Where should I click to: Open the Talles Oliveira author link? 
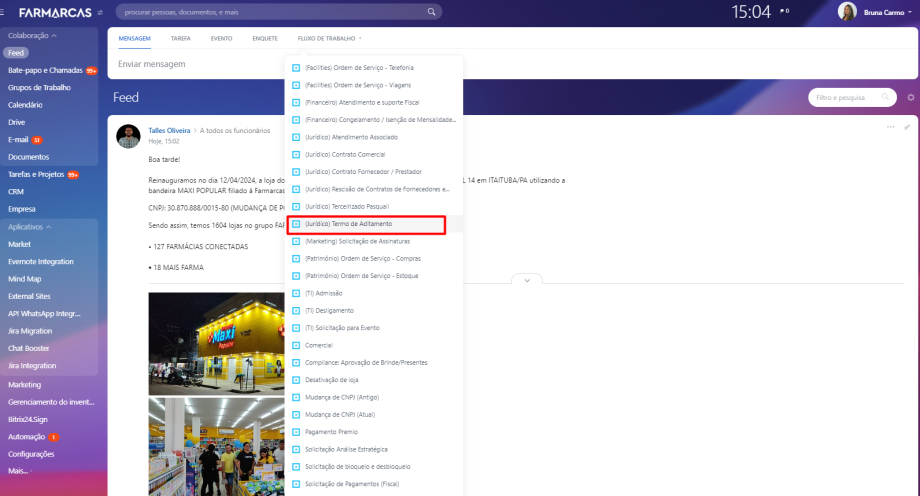point(169,130)
